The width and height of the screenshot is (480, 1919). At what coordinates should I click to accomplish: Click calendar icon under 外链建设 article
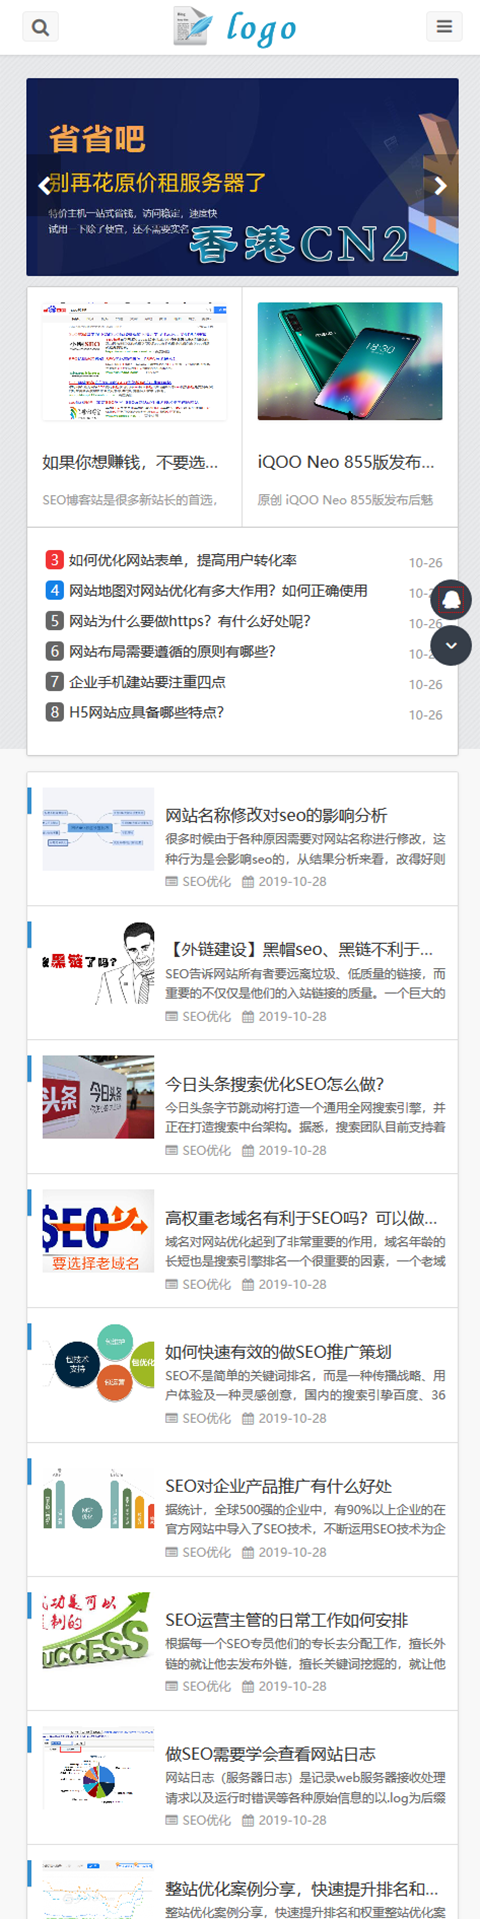pos(248,1016)
